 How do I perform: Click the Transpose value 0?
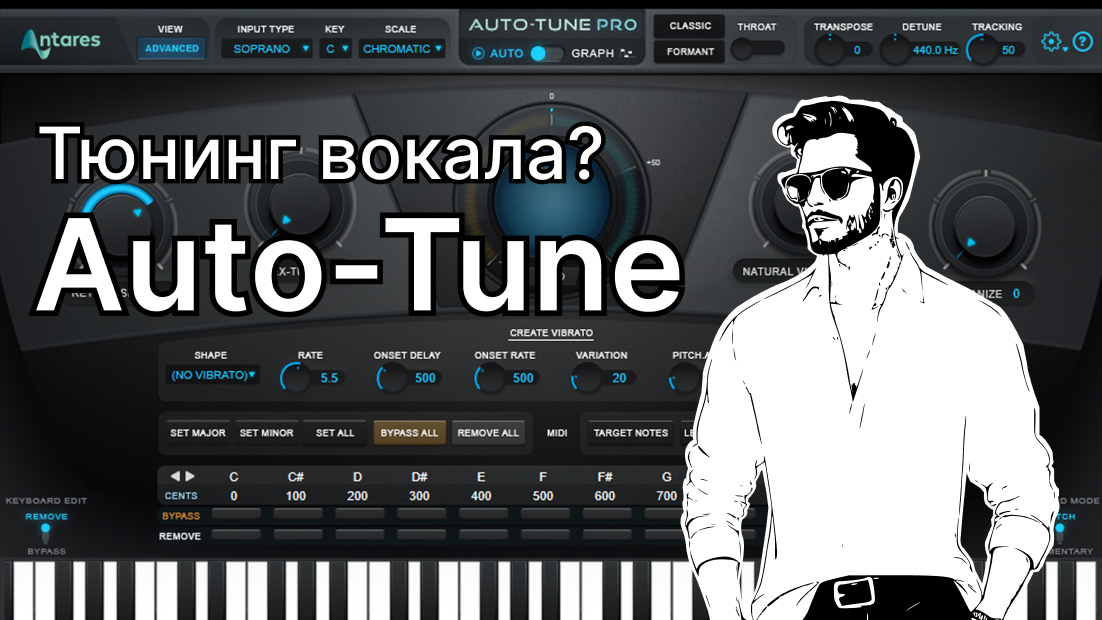857,50
